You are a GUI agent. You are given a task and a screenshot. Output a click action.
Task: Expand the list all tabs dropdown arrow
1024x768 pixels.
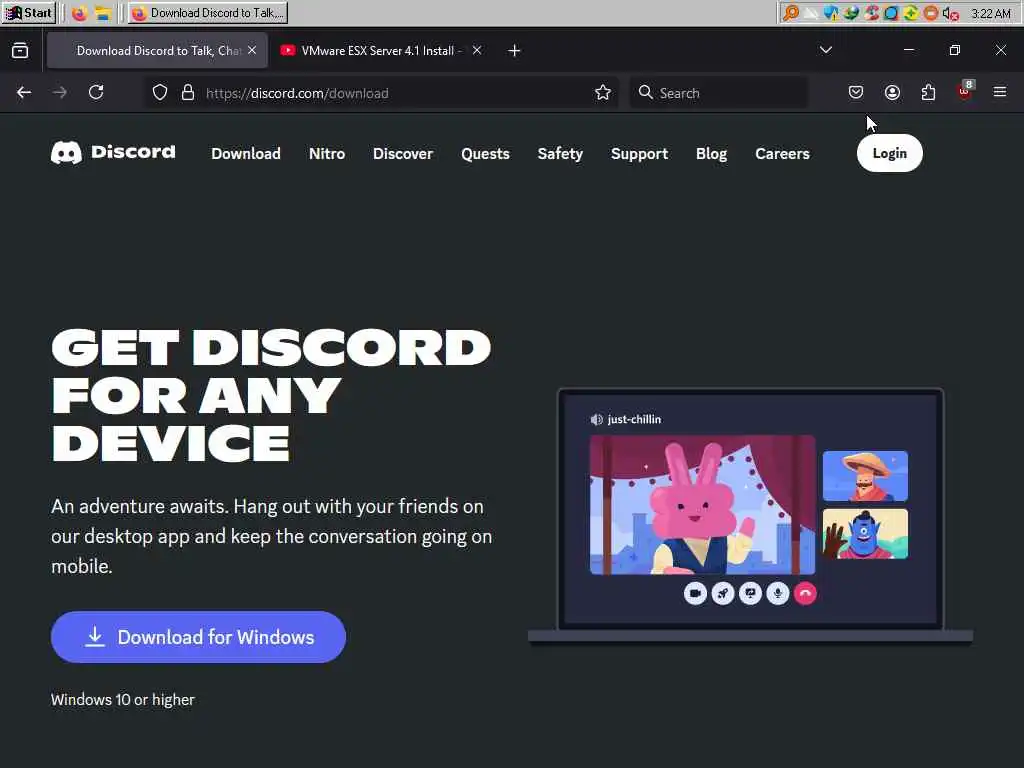pos(825,50)
